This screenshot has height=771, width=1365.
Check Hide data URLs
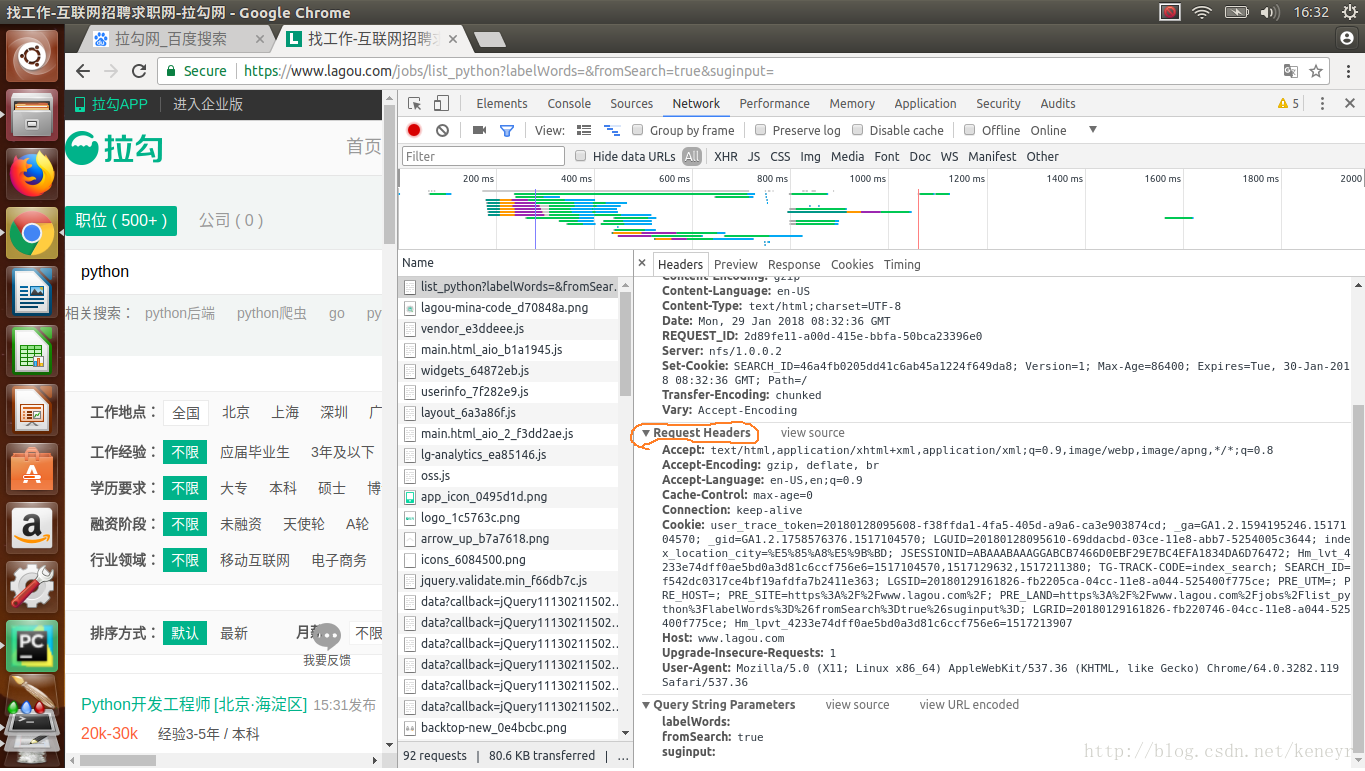click(581, 156)
